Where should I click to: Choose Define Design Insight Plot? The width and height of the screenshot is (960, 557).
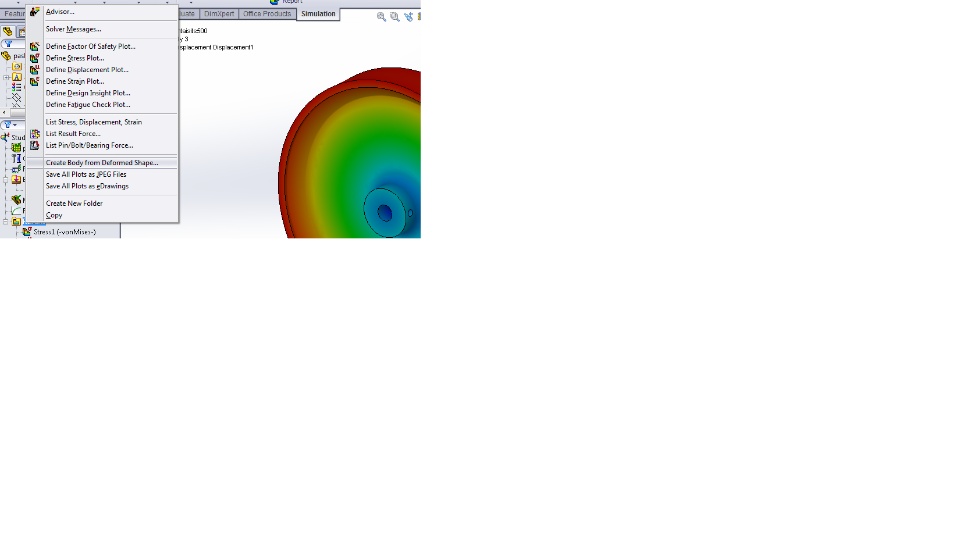88,93
